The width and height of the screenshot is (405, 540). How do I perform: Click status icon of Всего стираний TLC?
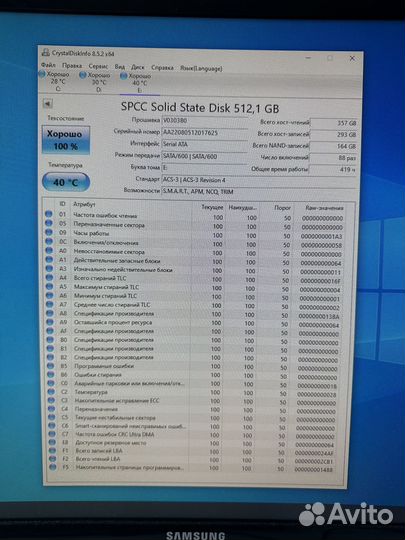50,277
